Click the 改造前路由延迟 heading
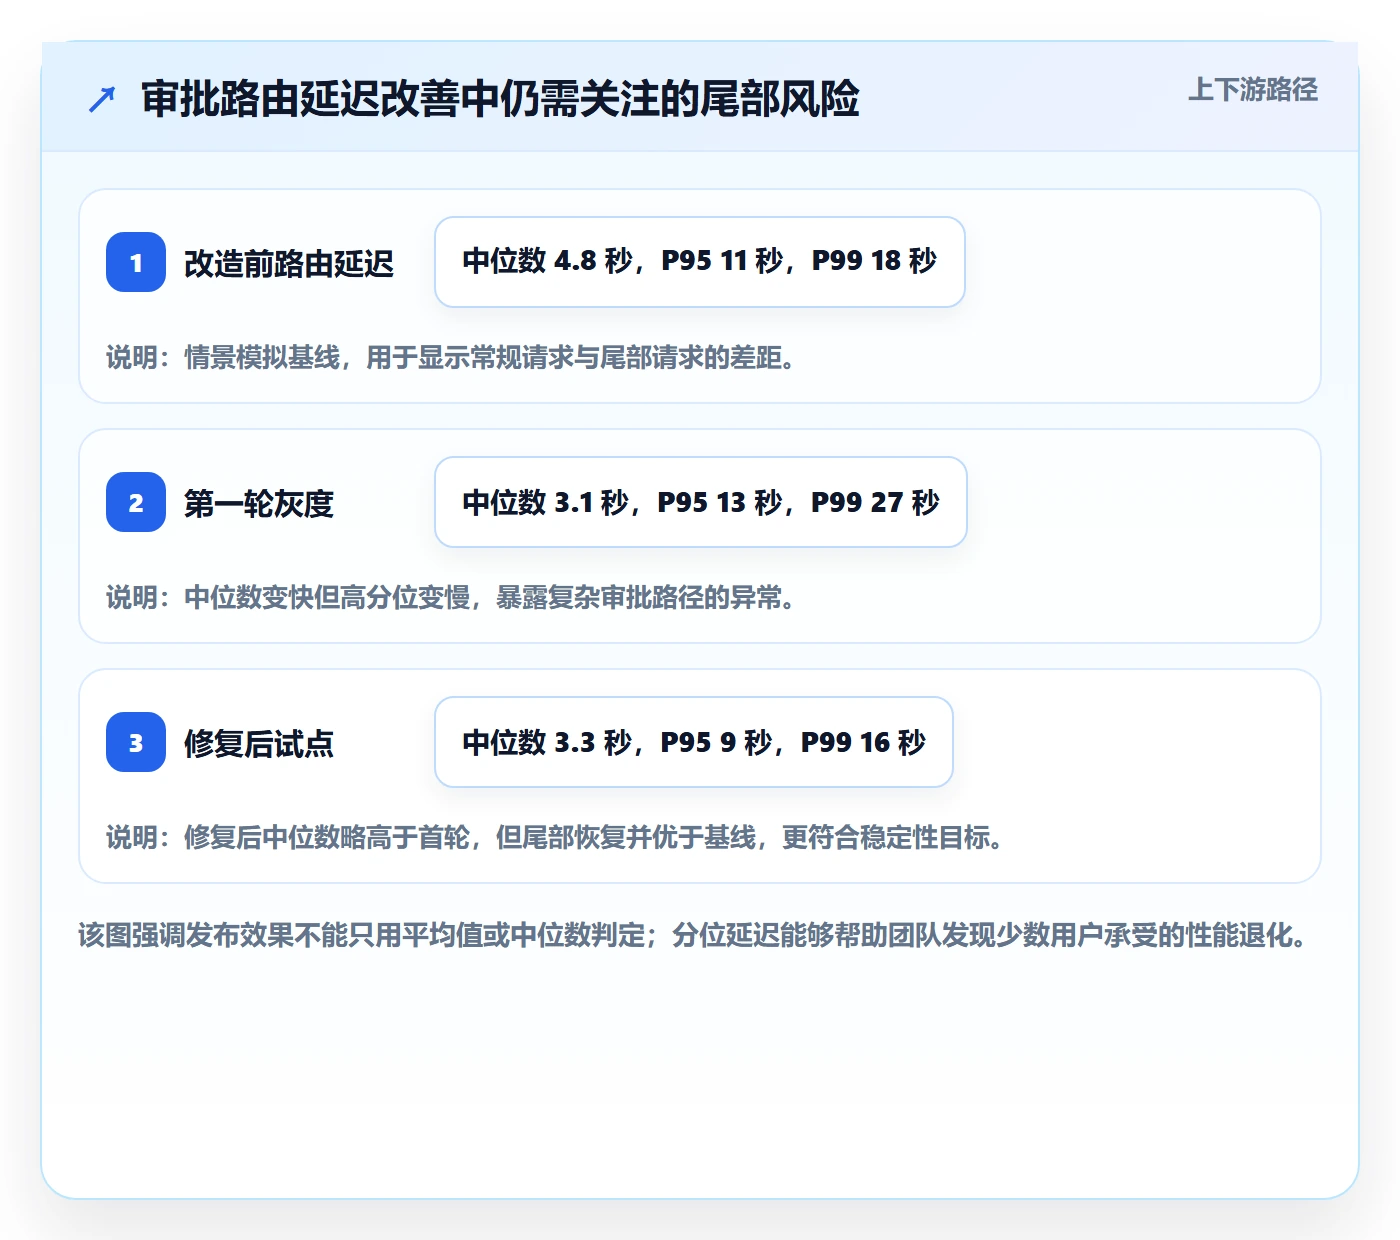Screen dimensions: 1400x1240 (x=289, y=263)
